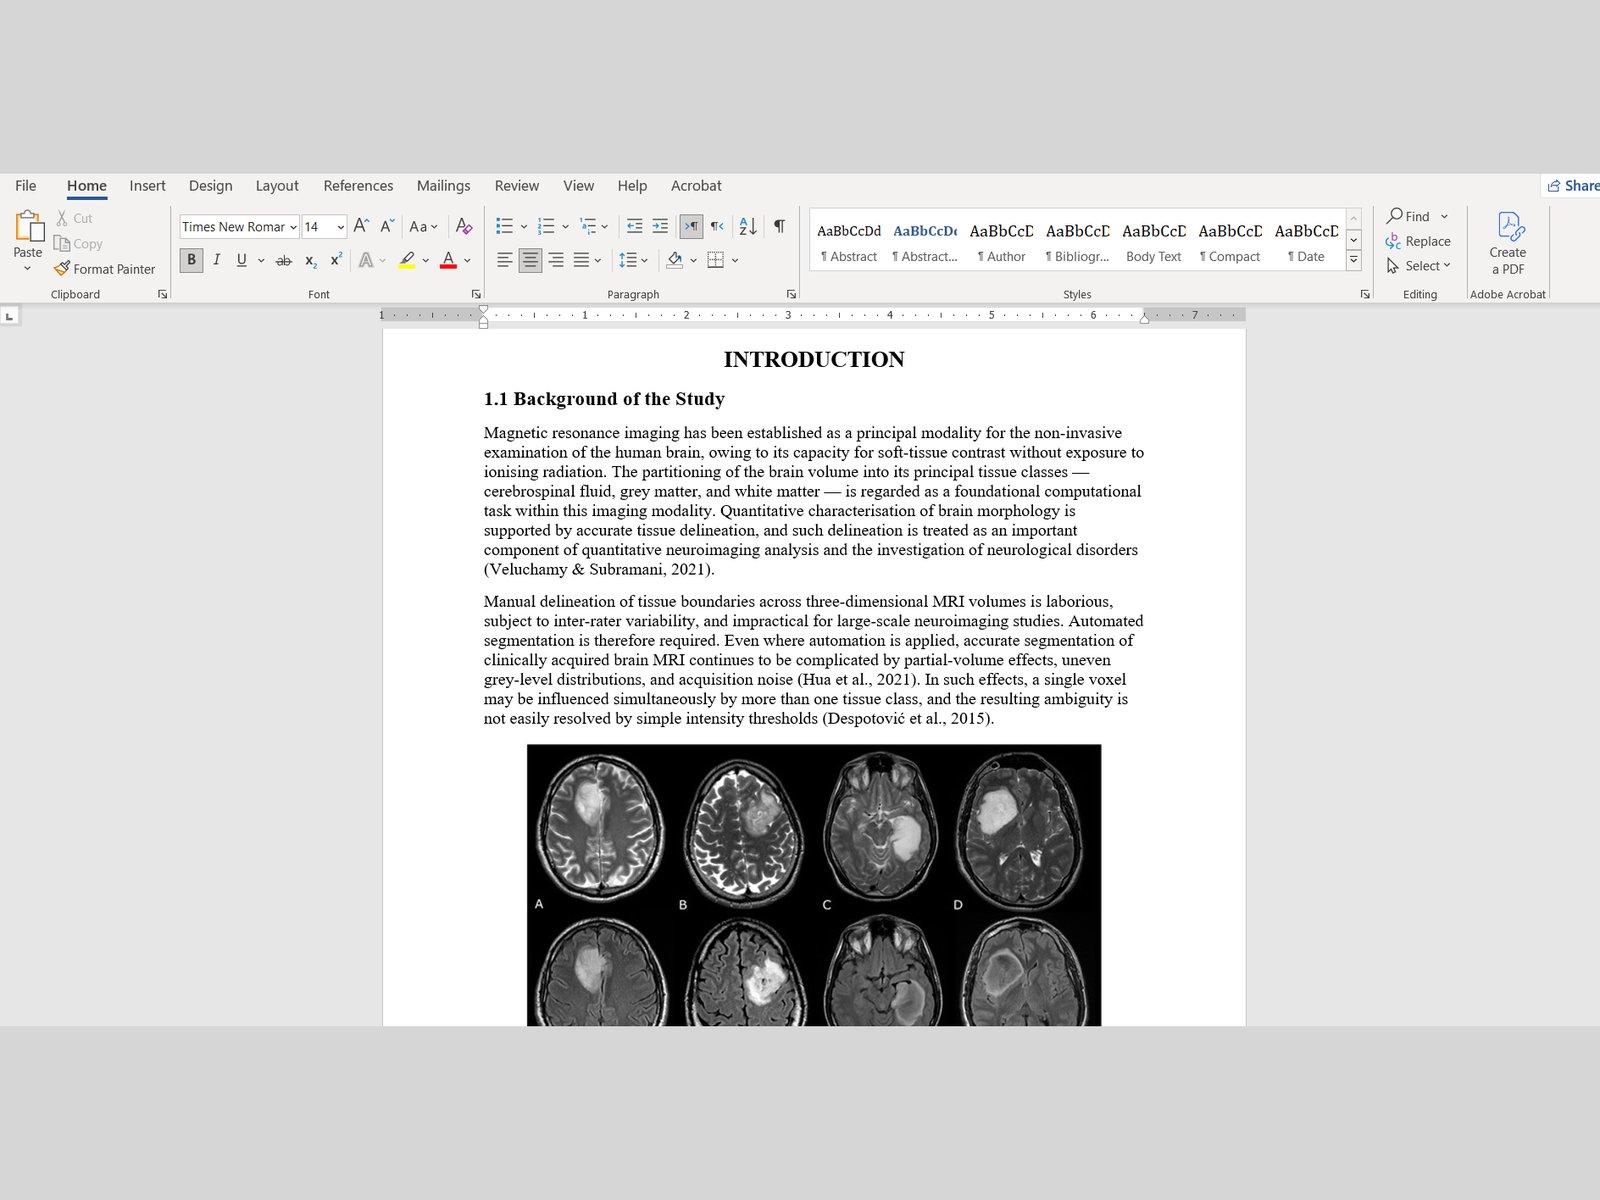This screenshot has height=1200, width=1600.
Task: Decrease font size with Shrink Font icon
Action: (387, 226)
